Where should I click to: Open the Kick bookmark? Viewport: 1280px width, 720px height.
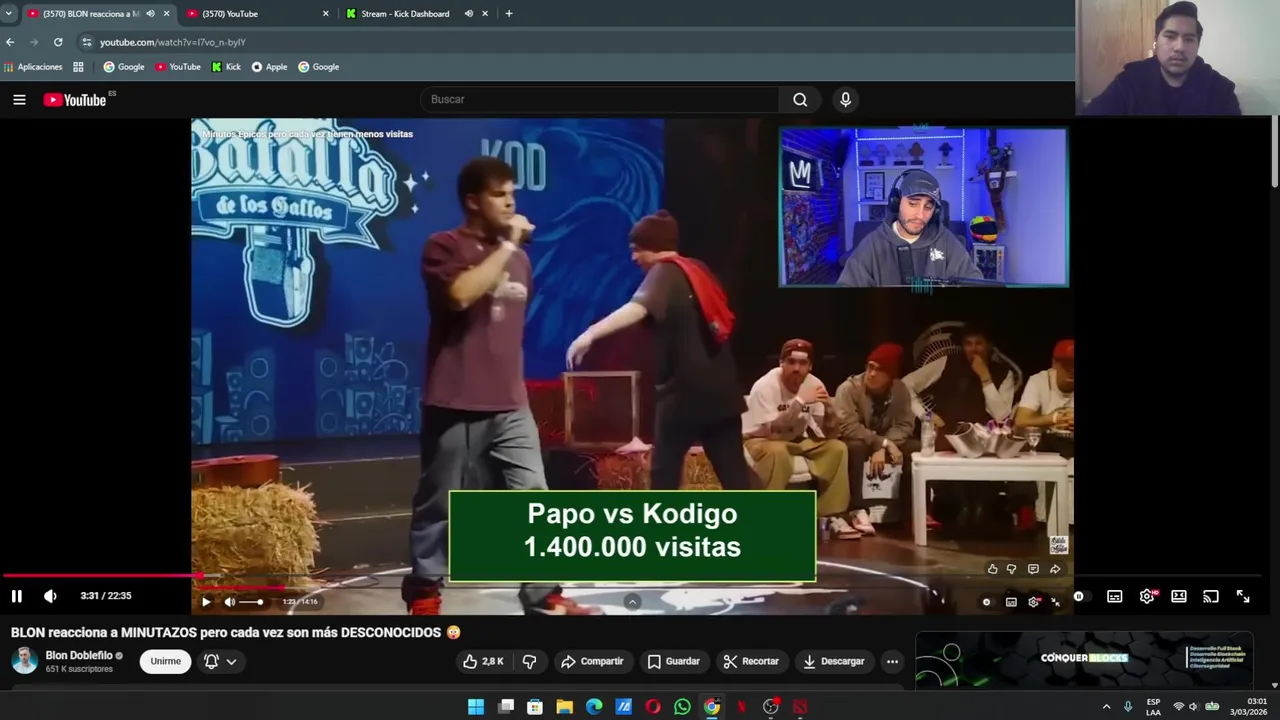pyautogui.click(x=226, y=67)
